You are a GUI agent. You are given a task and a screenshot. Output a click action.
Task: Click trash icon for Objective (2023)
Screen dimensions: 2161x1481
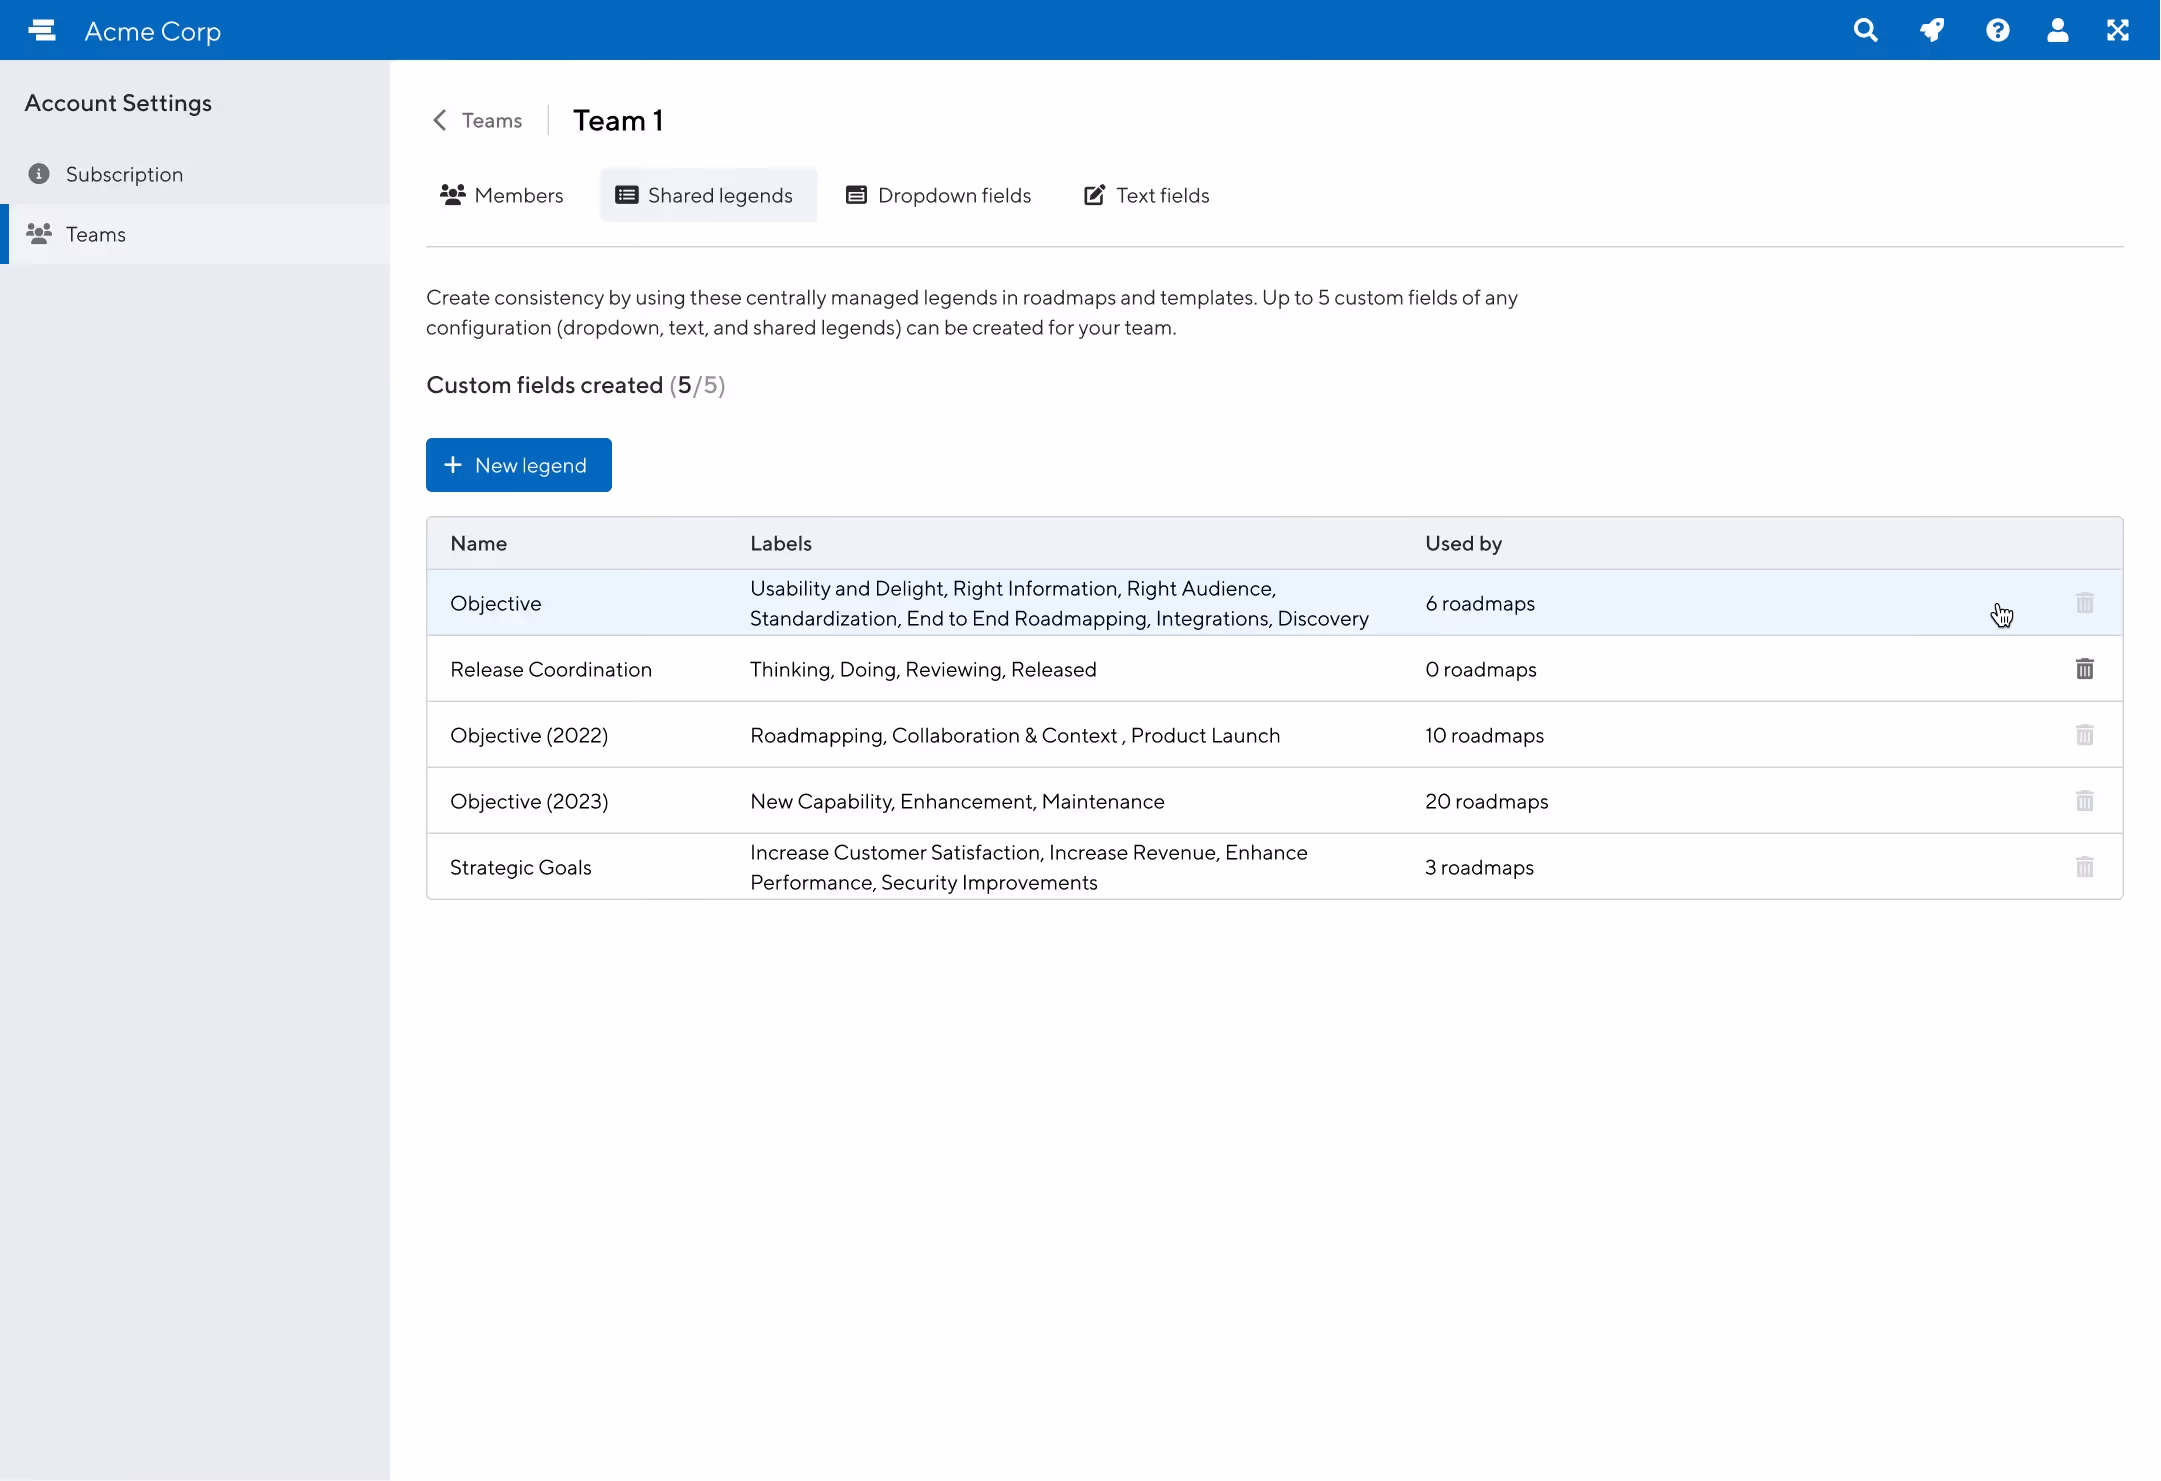coord(2084,801)
